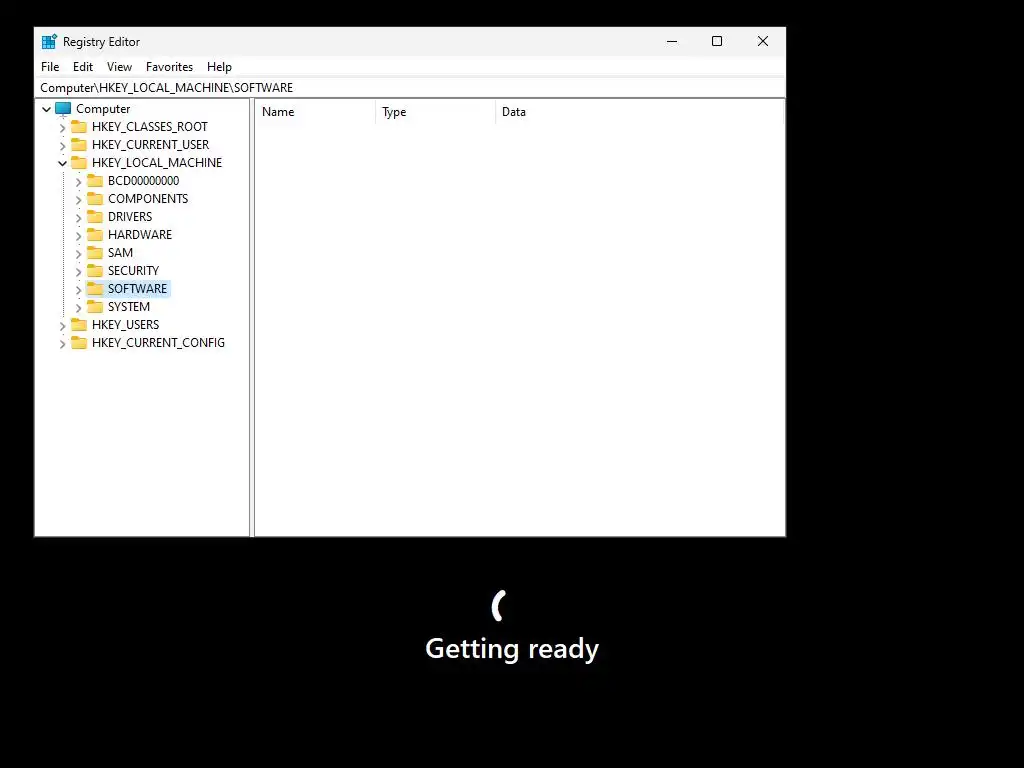The height and width of the screenshot is (768, 1024).
Task: Click the Computer monitor icon in tree
Action: click(63, 109)
